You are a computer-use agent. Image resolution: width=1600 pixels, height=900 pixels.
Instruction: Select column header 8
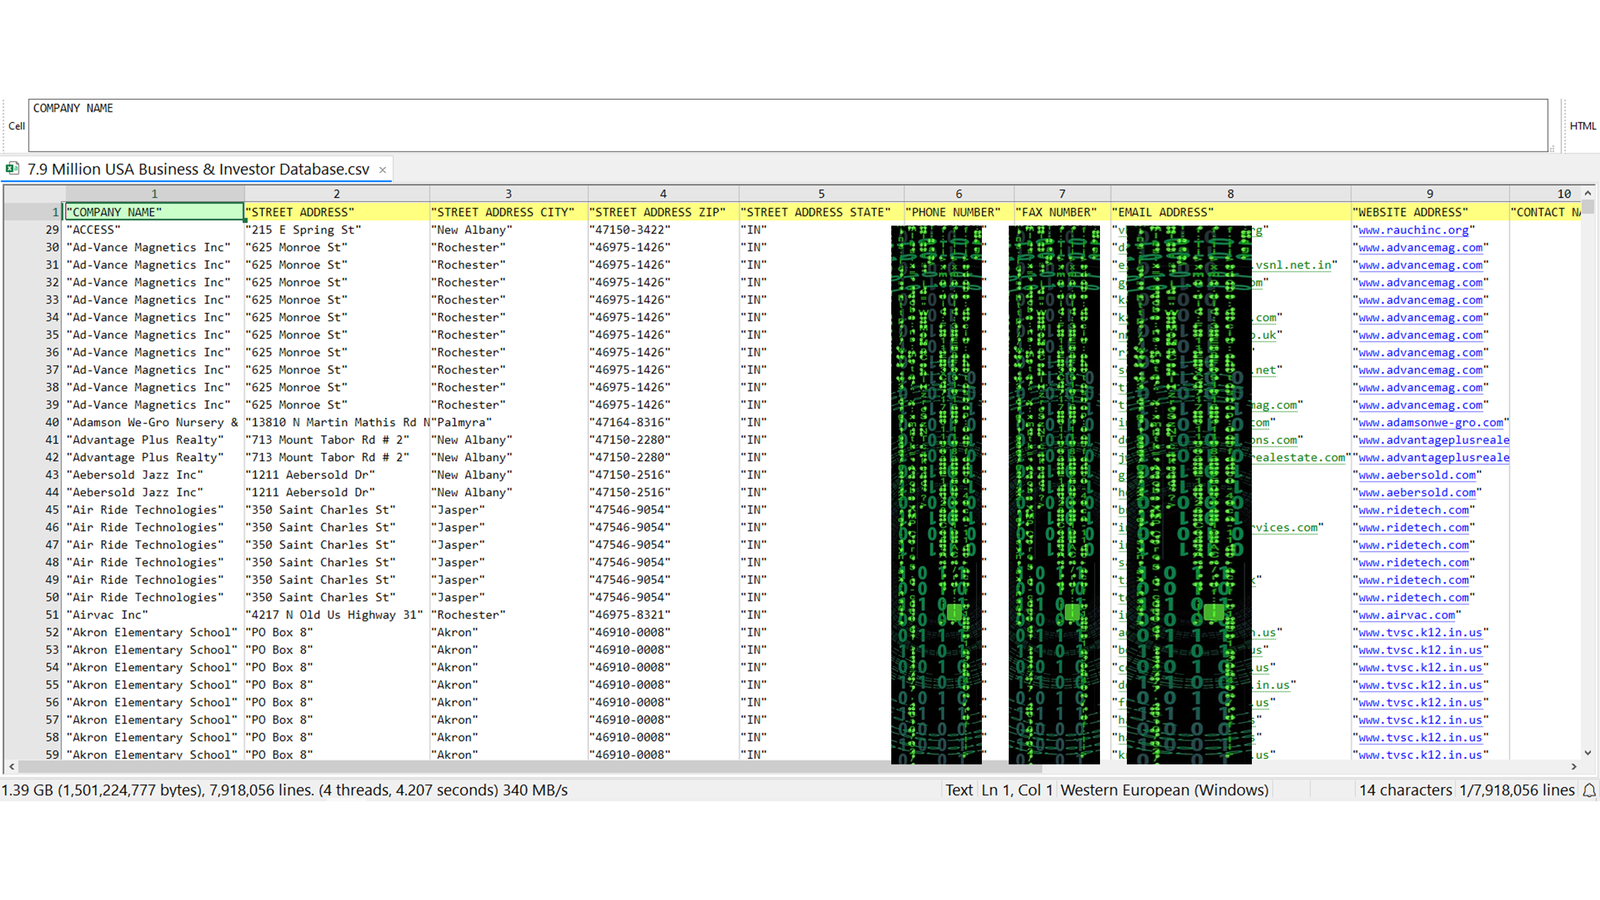pyautogui.click(x=1230, y=194)
